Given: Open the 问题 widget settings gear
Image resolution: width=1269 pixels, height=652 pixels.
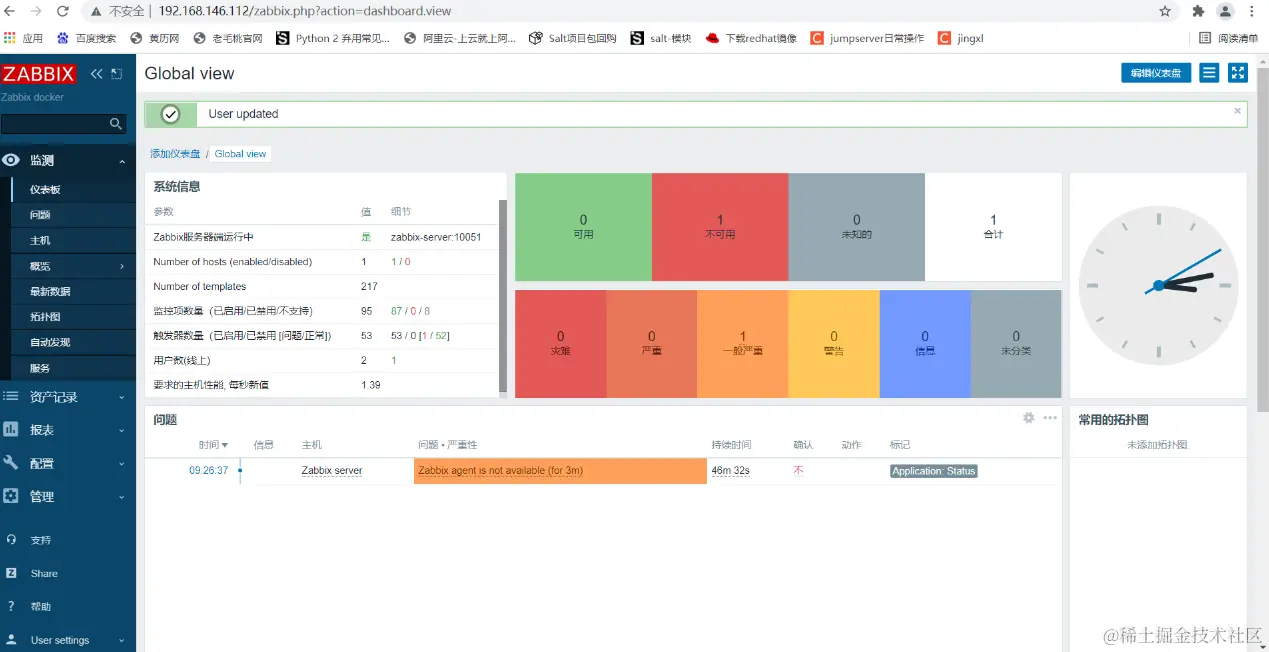Looking at the screenshot, I should tap(1028, 418).
